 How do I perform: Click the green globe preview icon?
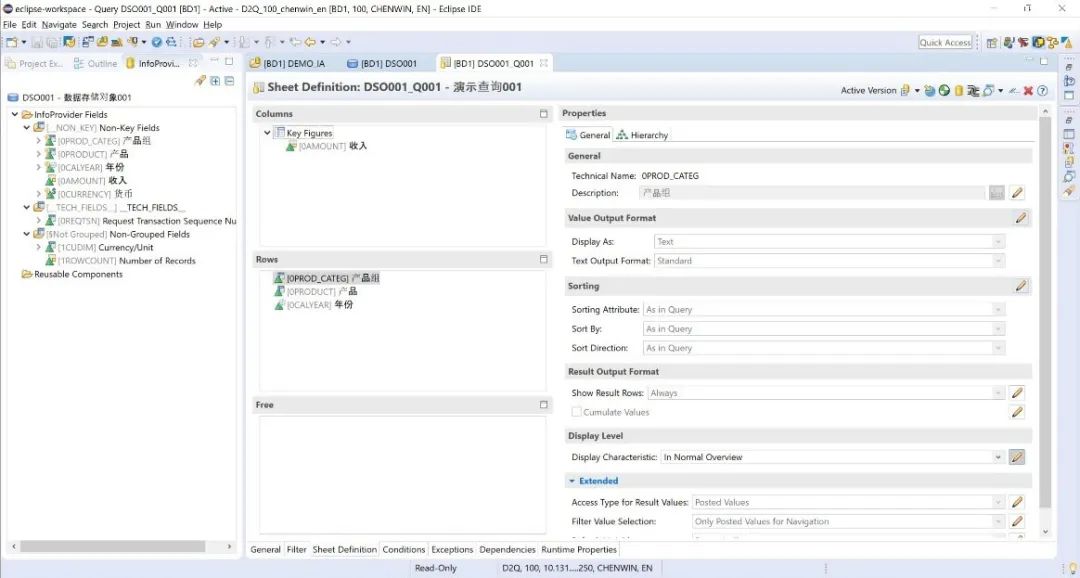(944, 90)
